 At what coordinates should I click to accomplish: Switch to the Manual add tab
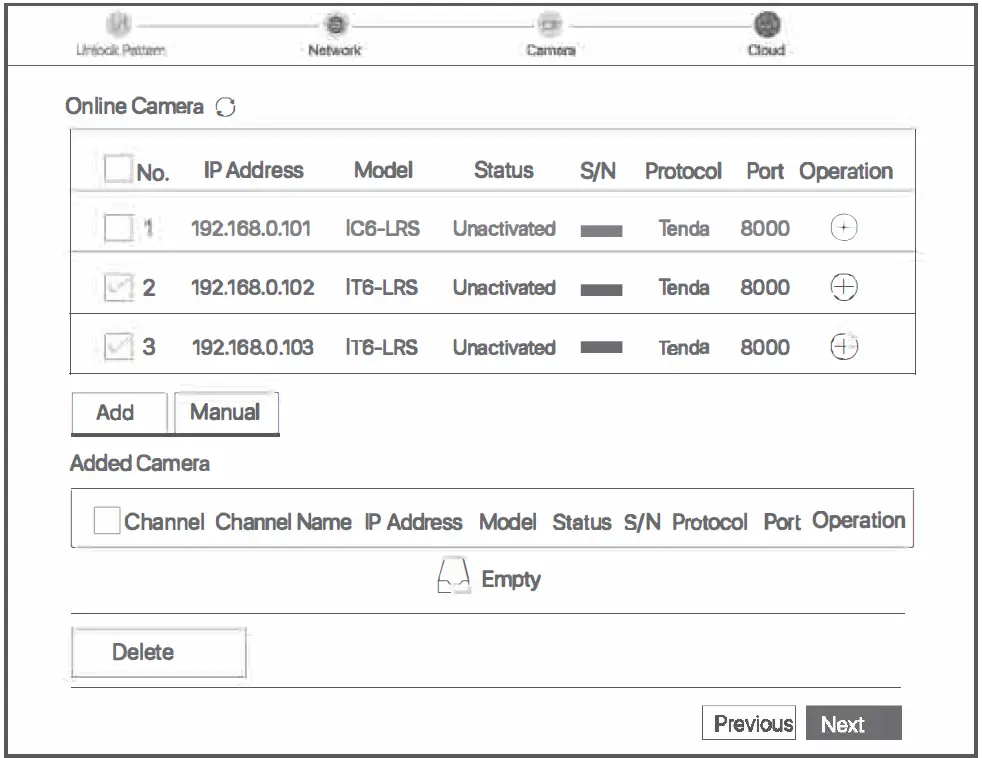click(x=226, y=411)
